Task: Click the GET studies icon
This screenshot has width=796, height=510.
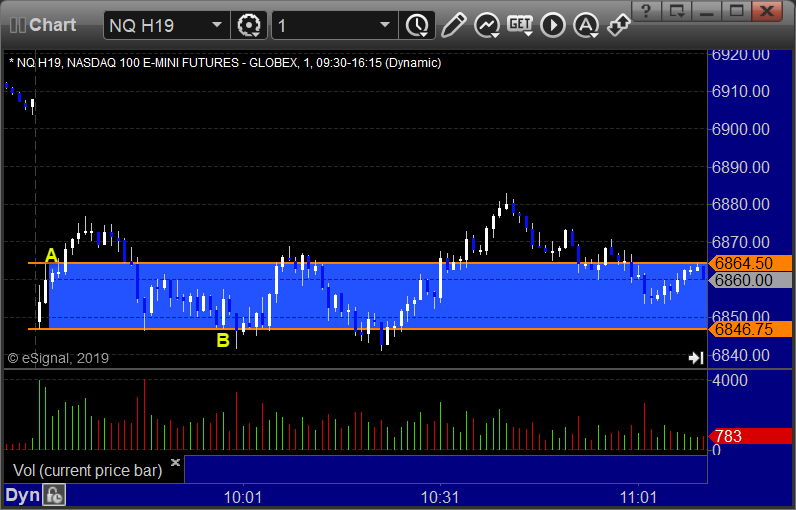Action: [x=520, y=25]
